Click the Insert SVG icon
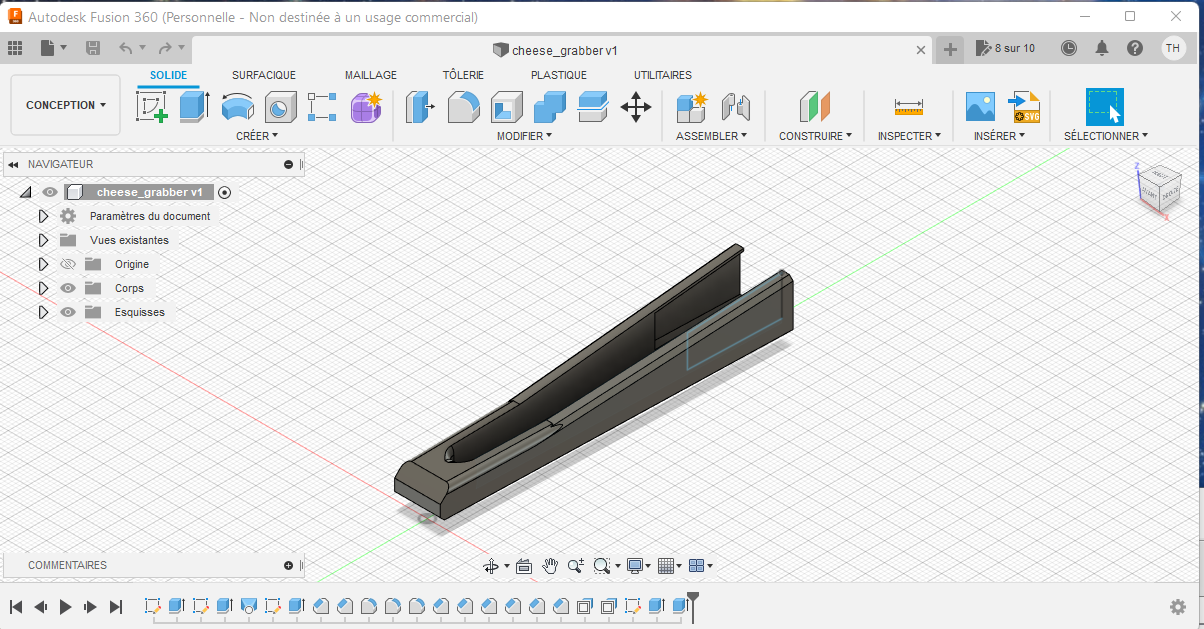Image resolution: width=1204 pixels, height=629 pixels. [1024, 106]
